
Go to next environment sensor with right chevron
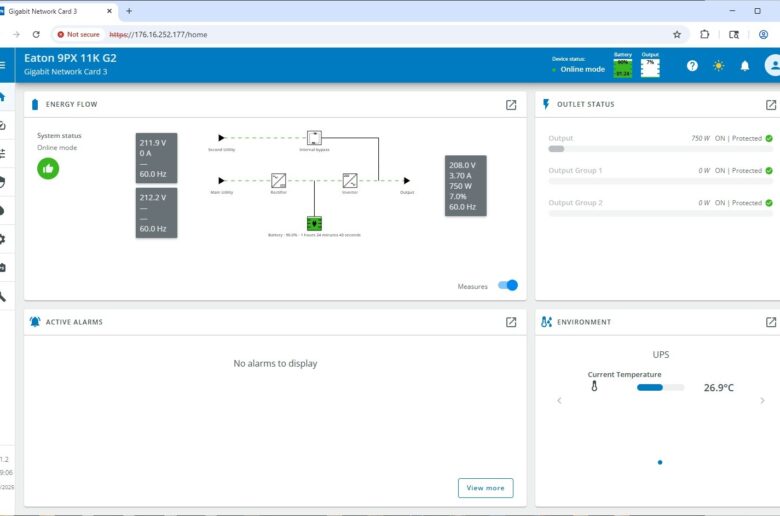point(761,400)
